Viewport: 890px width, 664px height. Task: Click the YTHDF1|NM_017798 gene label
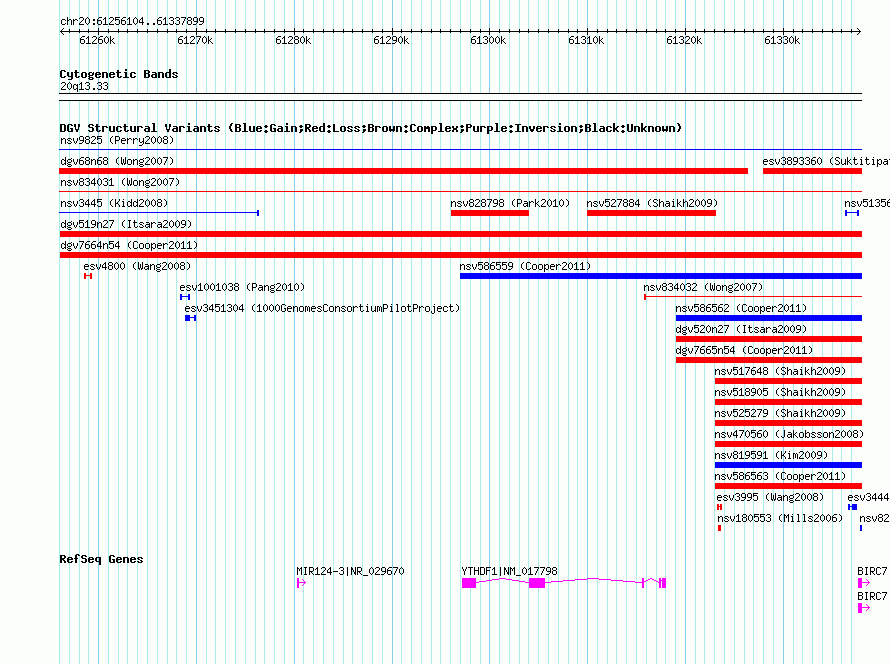(x=510, y=571)
